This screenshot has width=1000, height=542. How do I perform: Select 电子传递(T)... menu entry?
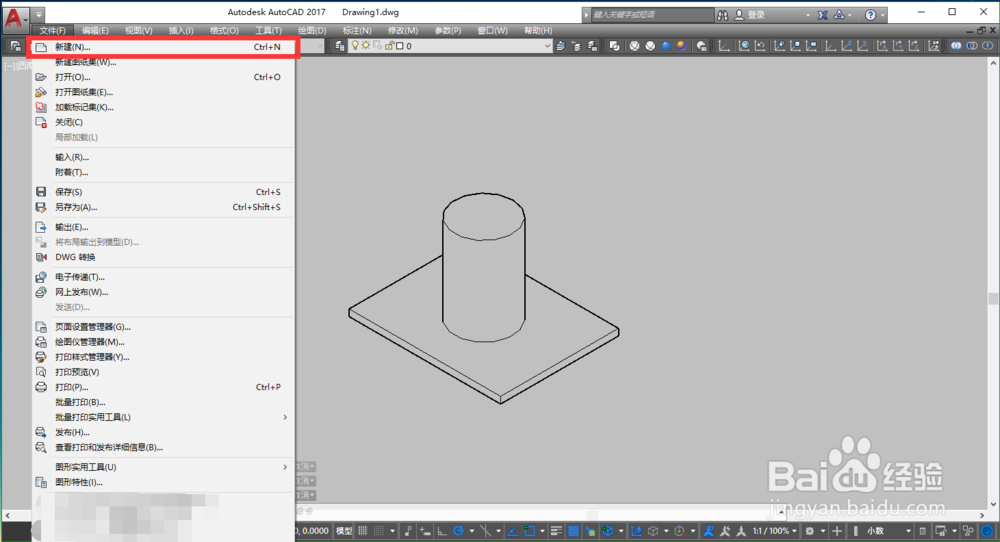tap(163, 277)
